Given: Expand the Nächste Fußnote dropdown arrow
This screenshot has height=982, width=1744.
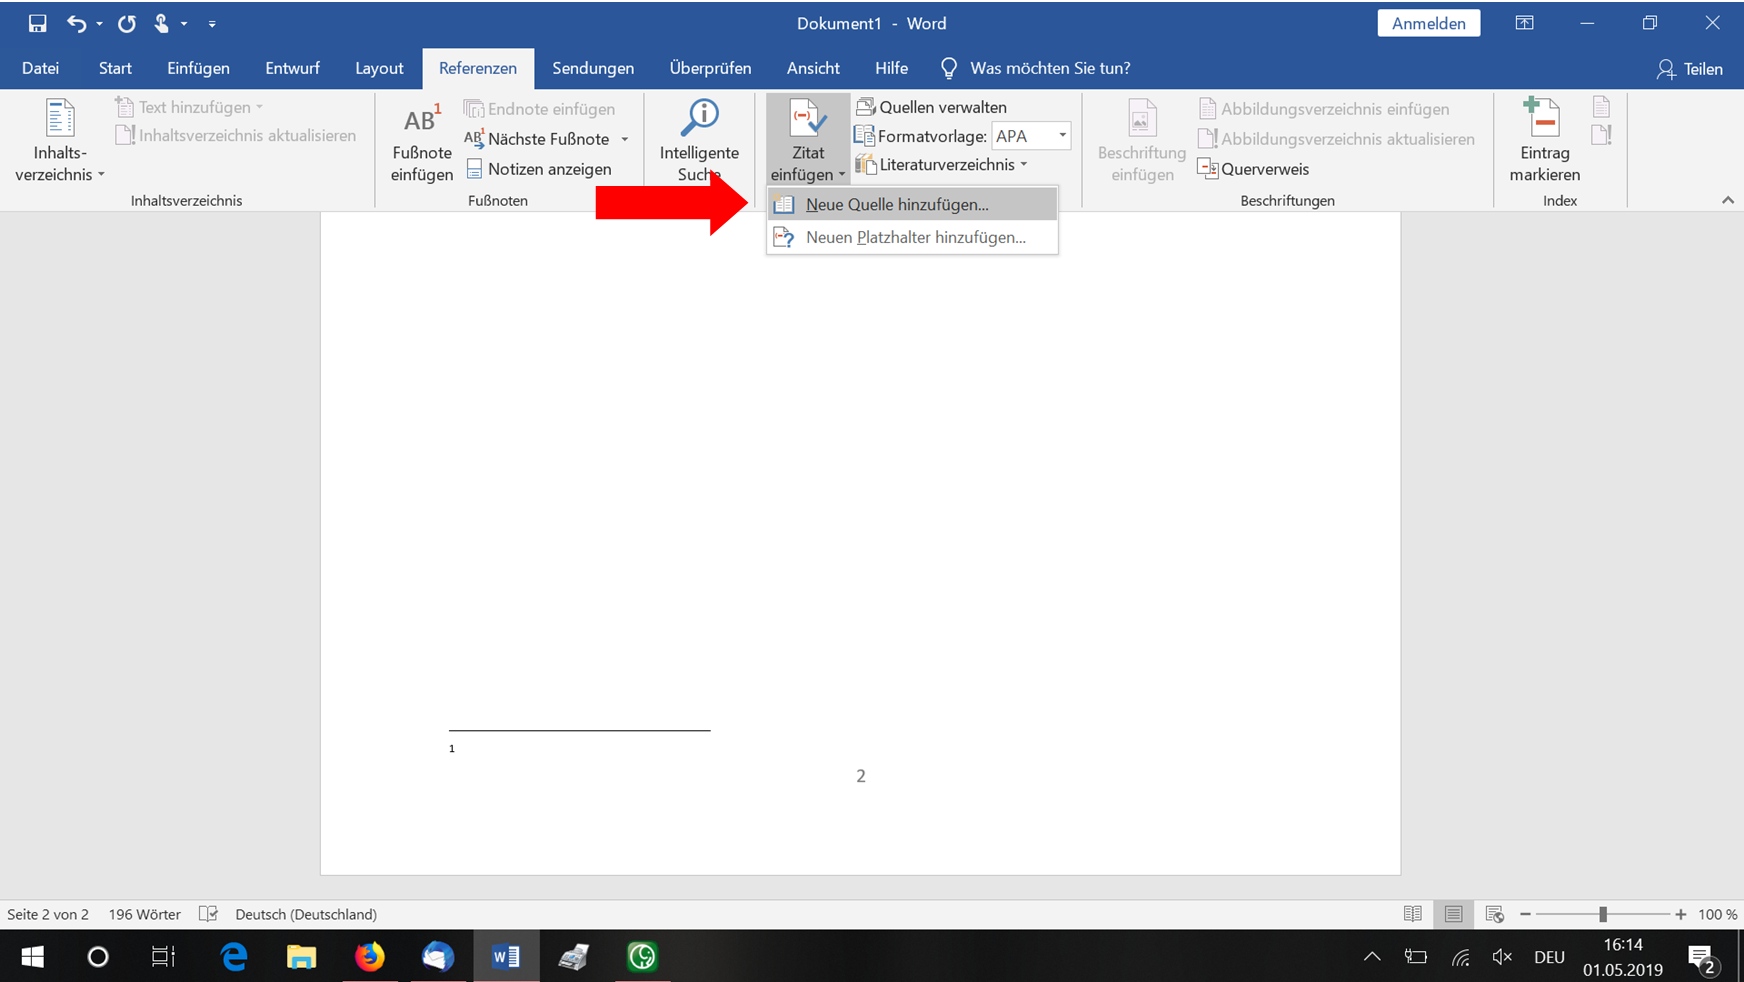Looking at the screenshot, I should (625, 139).
